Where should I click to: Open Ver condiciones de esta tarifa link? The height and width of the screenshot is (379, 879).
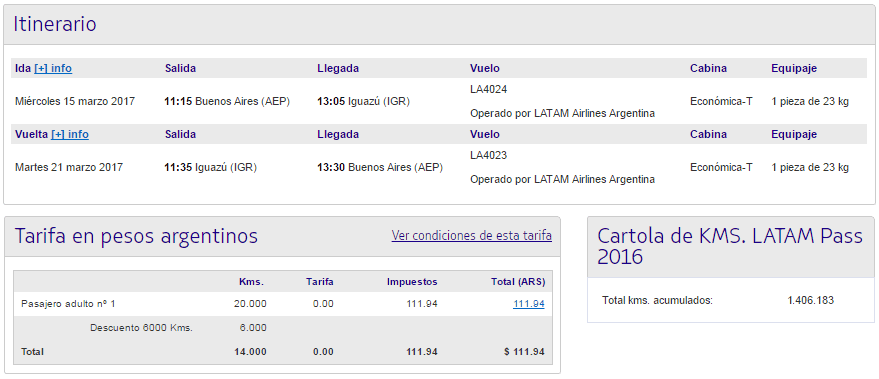[471, 235]
